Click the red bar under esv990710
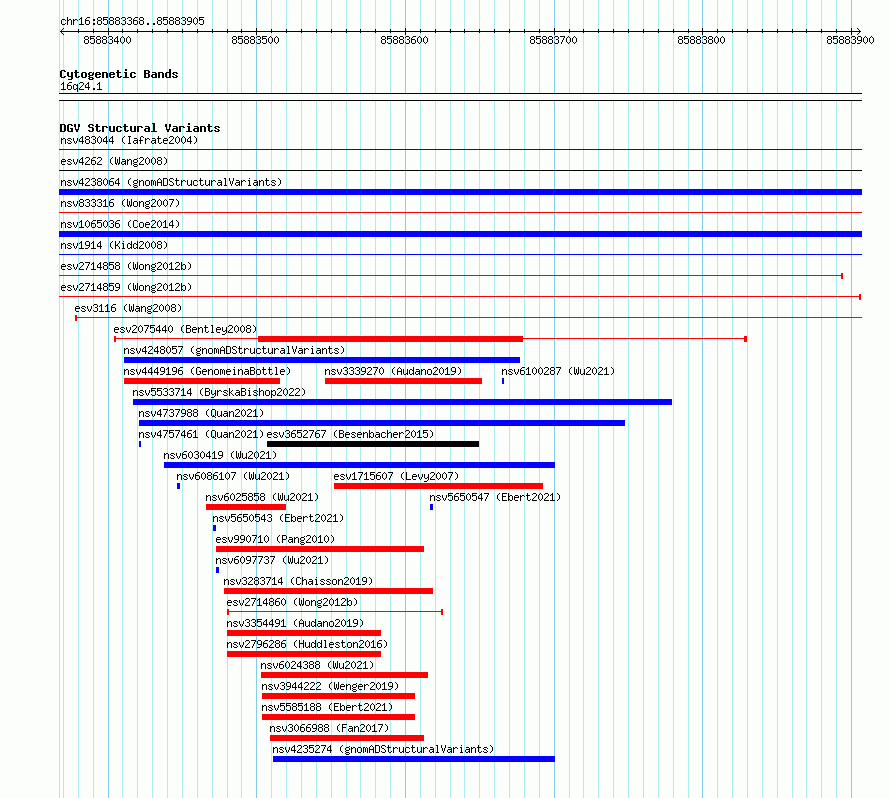890x798 pixels. pos(320,549)
